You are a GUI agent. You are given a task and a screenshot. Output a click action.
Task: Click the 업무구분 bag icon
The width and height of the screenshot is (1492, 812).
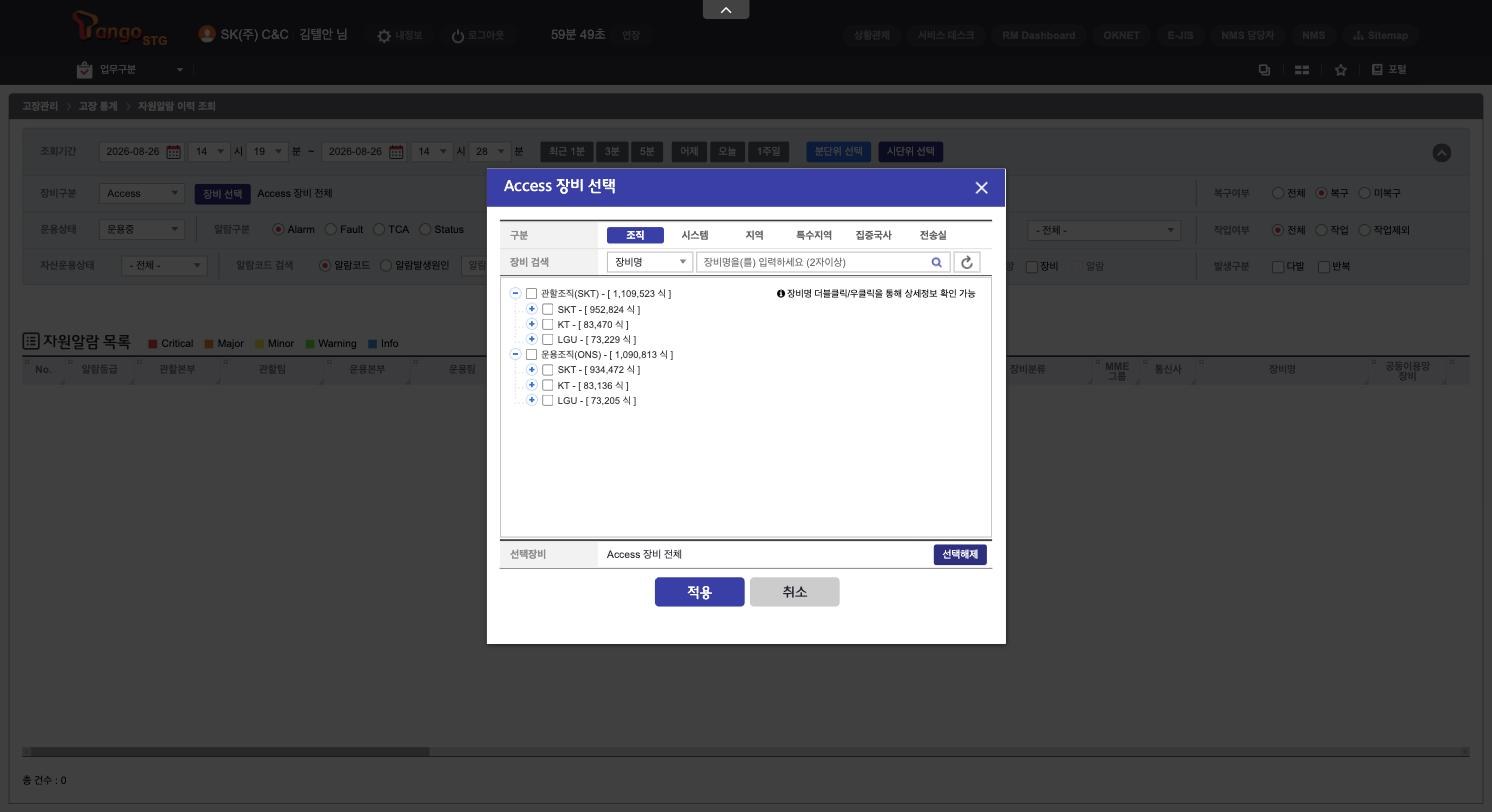coord(85,70)
